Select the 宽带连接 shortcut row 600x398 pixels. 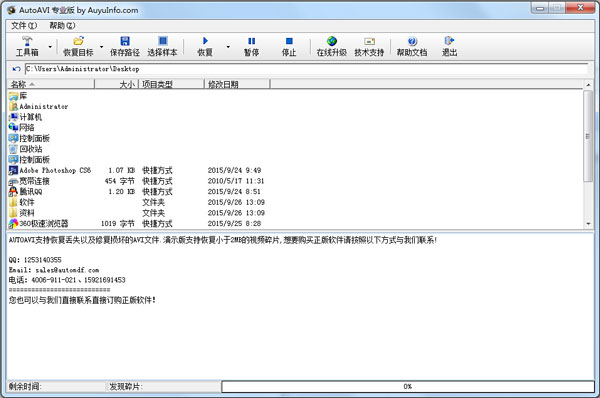point(137,181)
